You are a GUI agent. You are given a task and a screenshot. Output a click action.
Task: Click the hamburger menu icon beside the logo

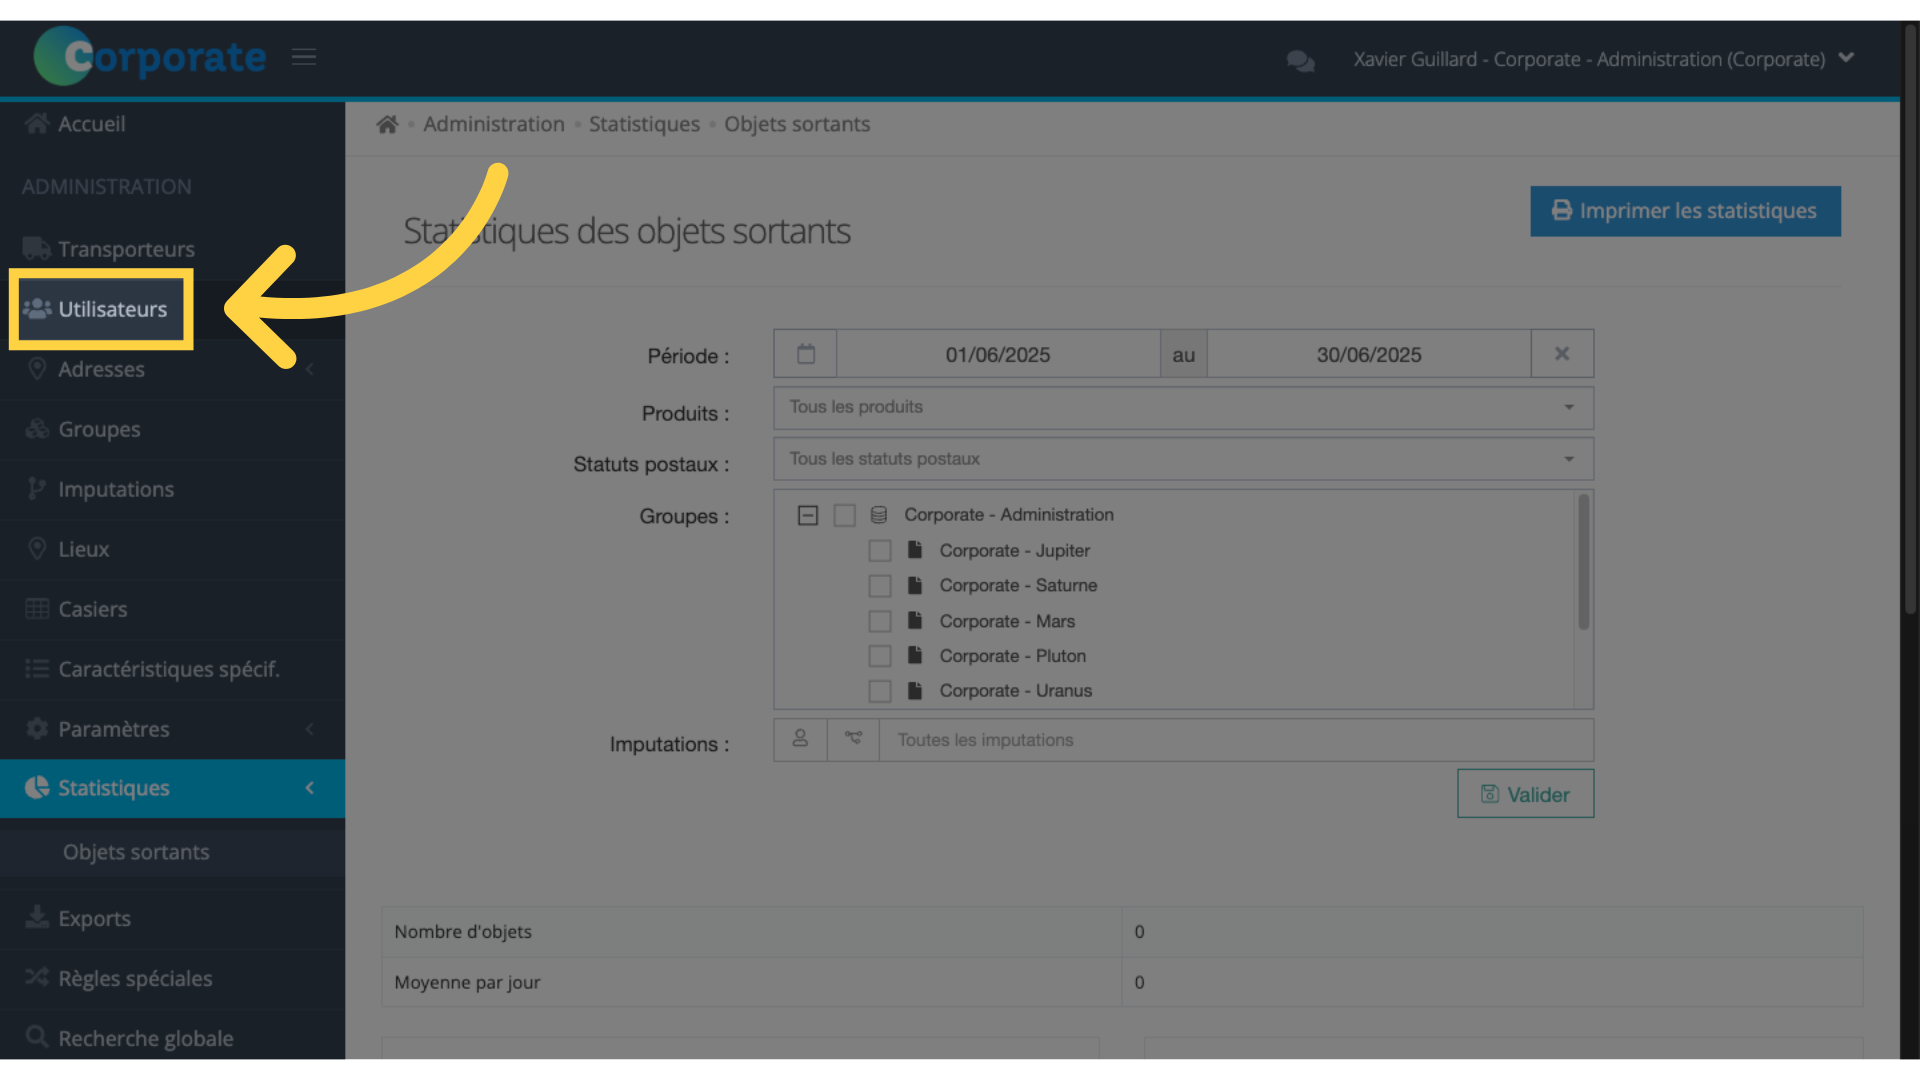pos(304,57)
